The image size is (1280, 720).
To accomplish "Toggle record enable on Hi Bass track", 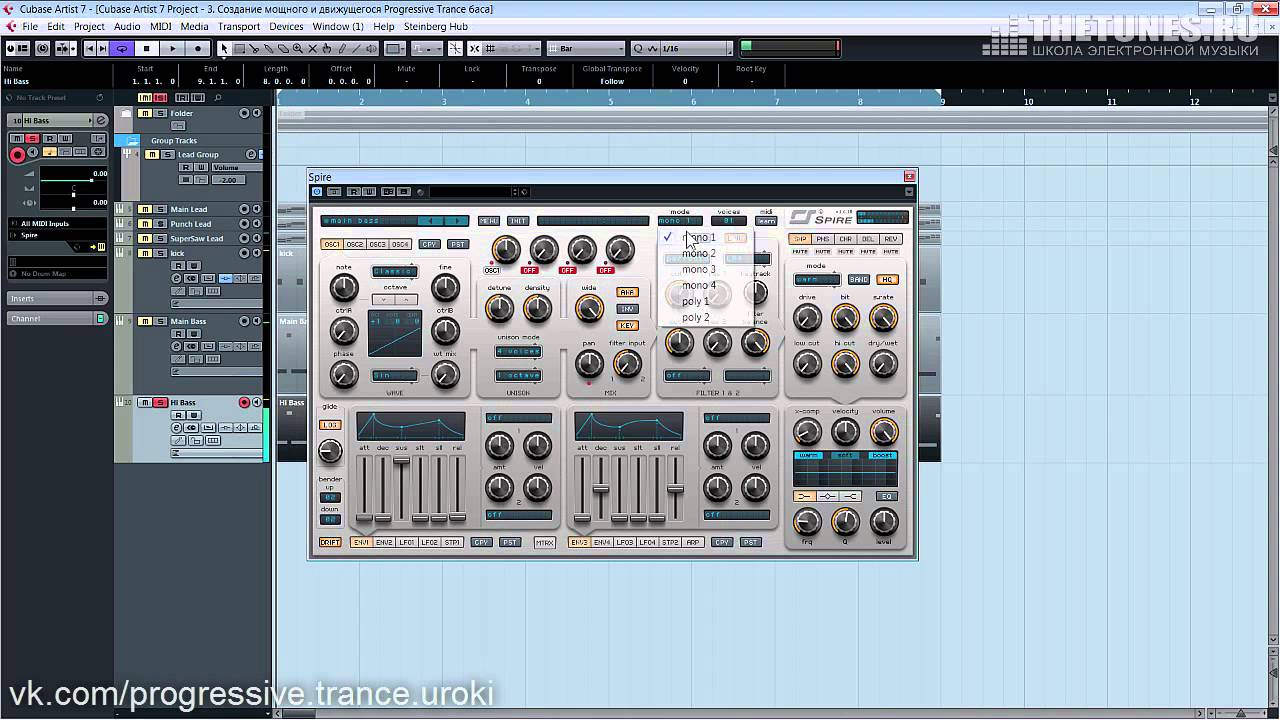I will pyautogui.click(x=244, y=403).
